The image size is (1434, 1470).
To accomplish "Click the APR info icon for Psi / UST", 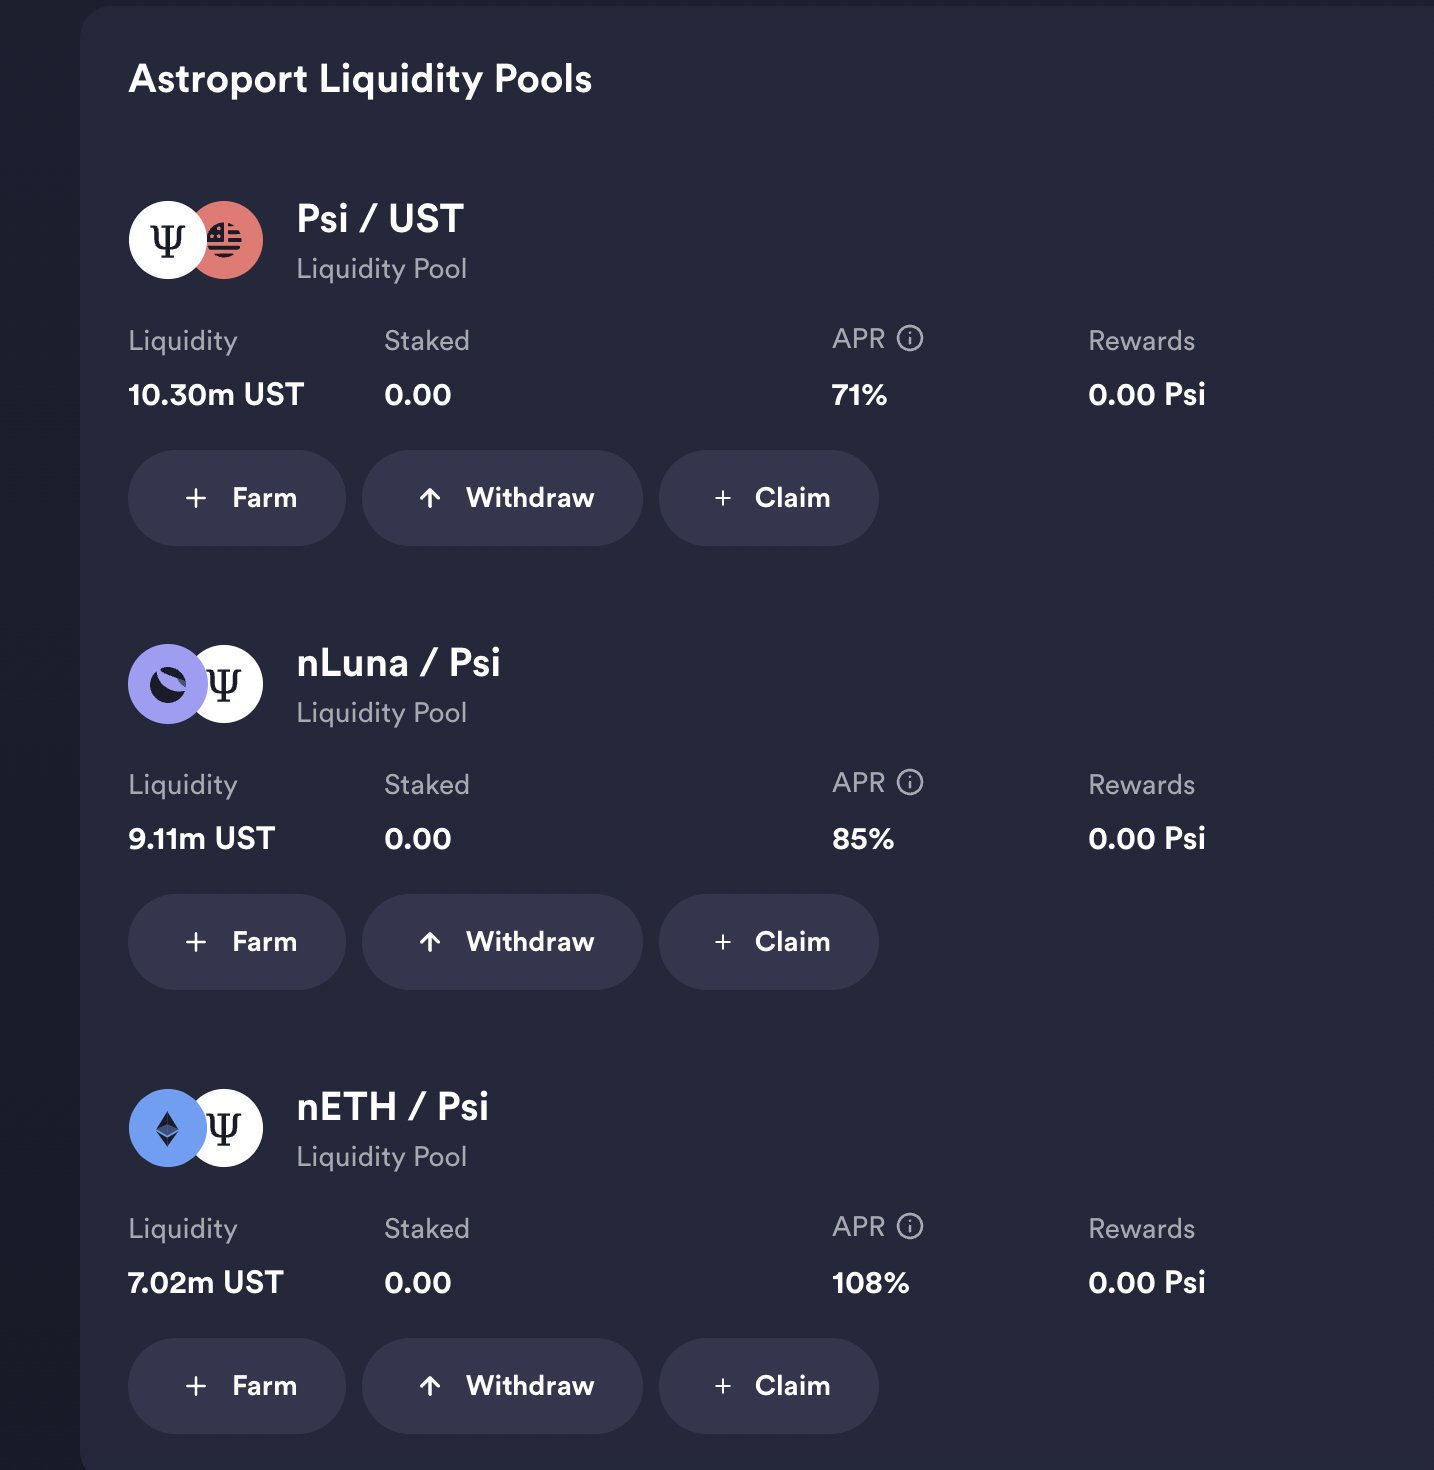I will click(x=910, y=339).
